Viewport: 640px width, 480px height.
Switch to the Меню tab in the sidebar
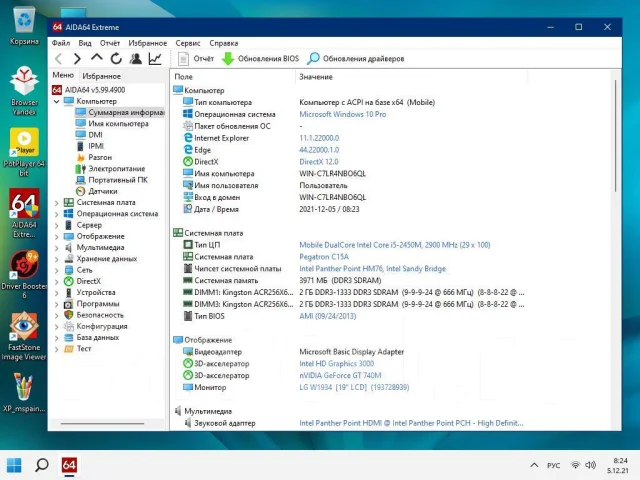63,75
